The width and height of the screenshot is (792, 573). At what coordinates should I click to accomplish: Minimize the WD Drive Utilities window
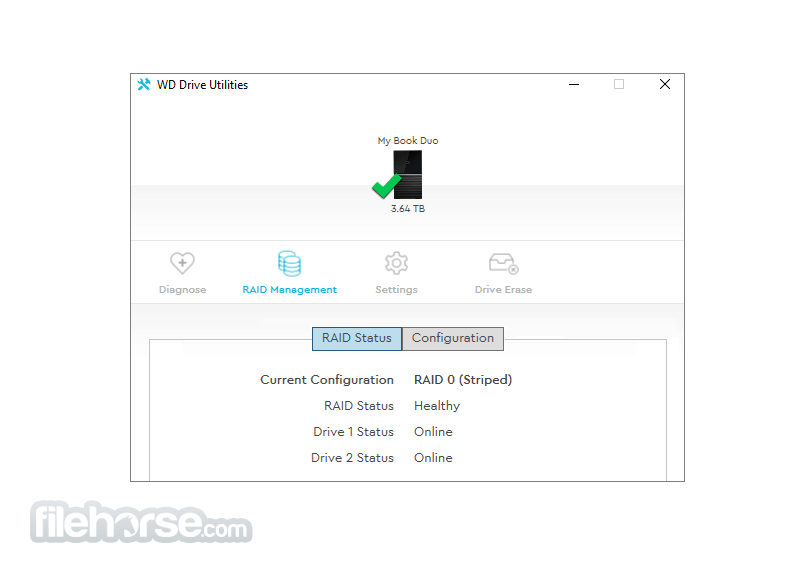click(574, 84)
